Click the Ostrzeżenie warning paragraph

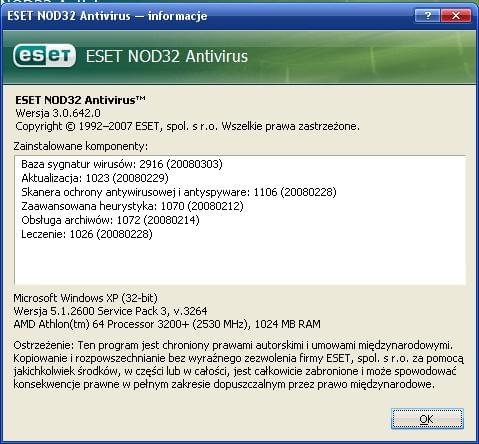[x=238, y=365]
